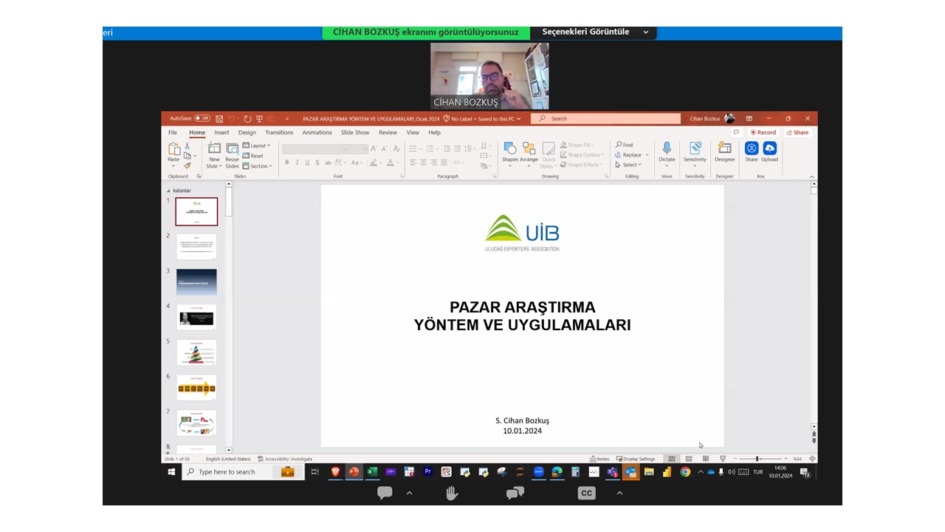Toggle the AutoSave switch

202,119
